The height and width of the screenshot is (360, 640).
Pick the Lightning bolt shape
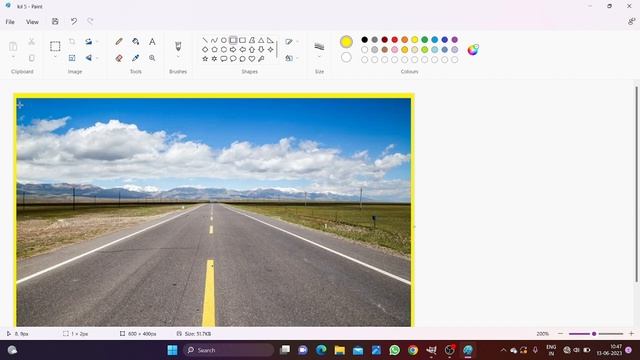click(x=261, y=59)
